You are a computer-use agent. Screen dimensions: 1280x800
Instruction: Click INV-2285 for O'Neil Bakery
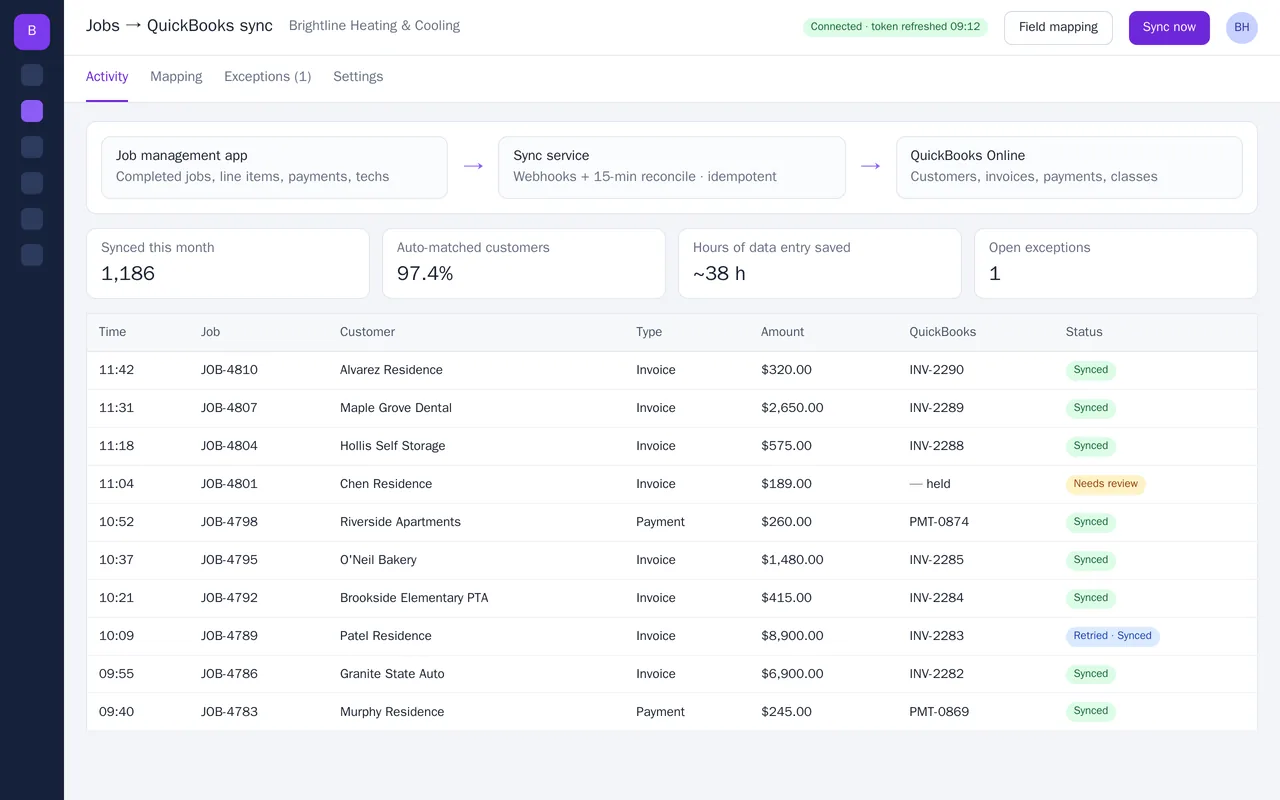937,560
